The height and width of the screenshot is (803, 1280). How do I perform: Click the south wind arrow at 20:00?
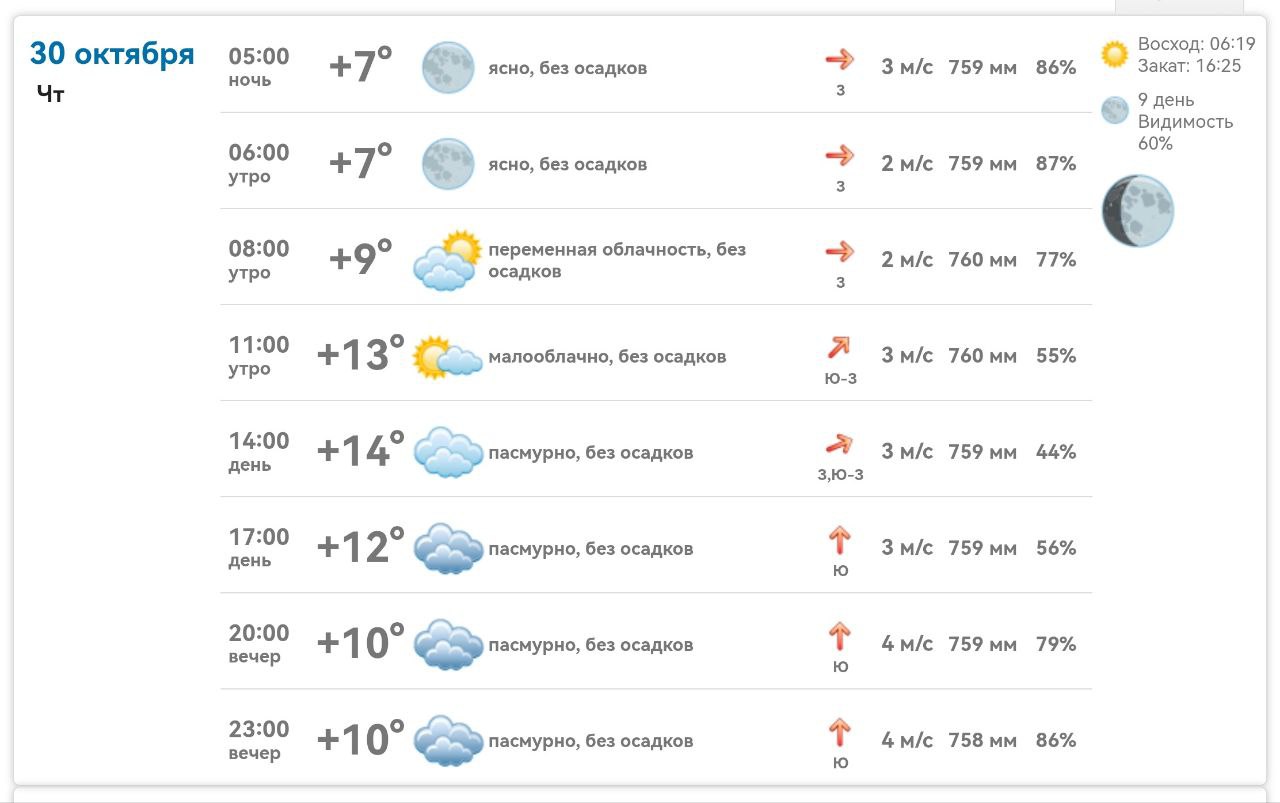[839, 635]
